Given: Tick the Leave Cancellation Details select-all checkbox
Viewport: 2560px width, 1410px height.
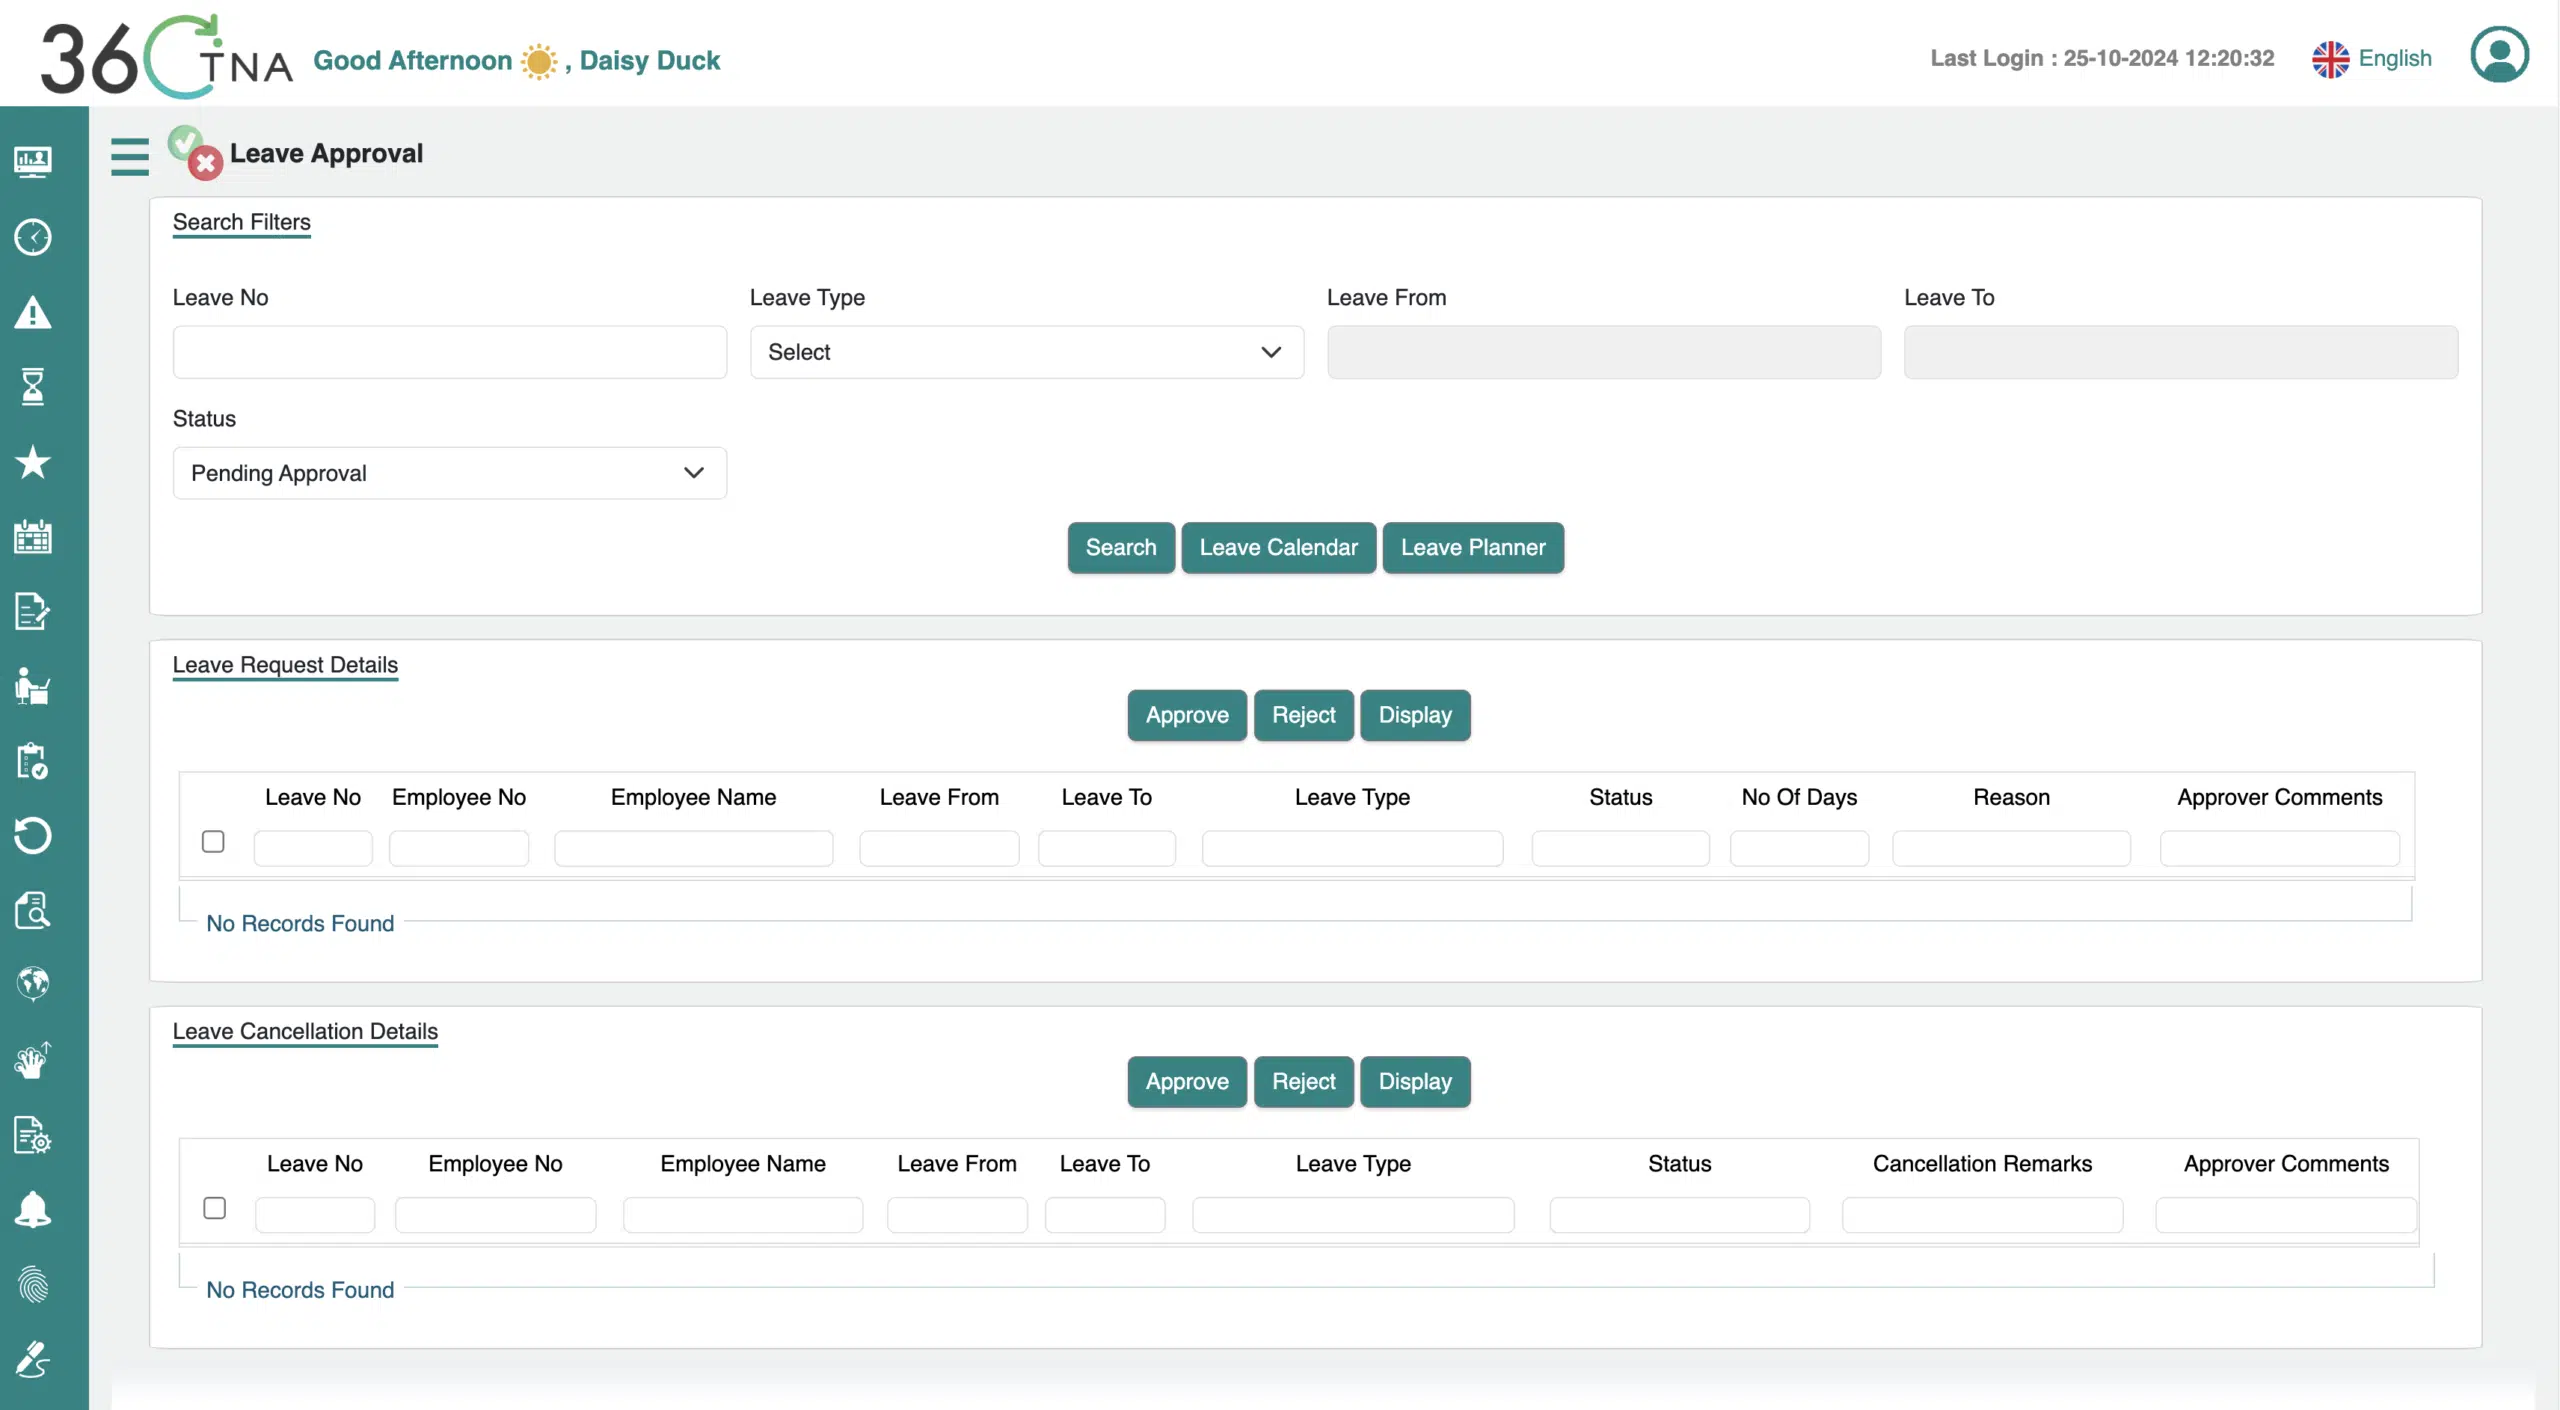Looking at the screenshot, I should click(x=214, y=1208).
